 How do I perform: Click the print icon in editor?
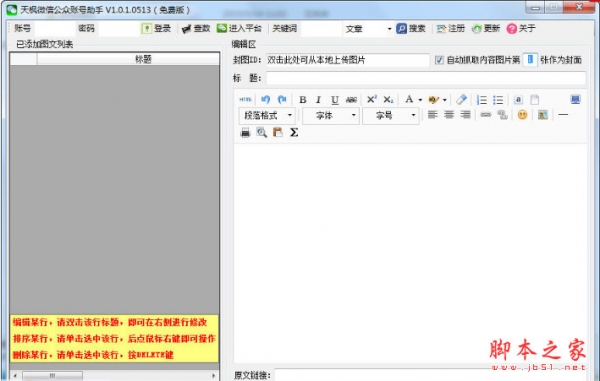pos(245,132)
